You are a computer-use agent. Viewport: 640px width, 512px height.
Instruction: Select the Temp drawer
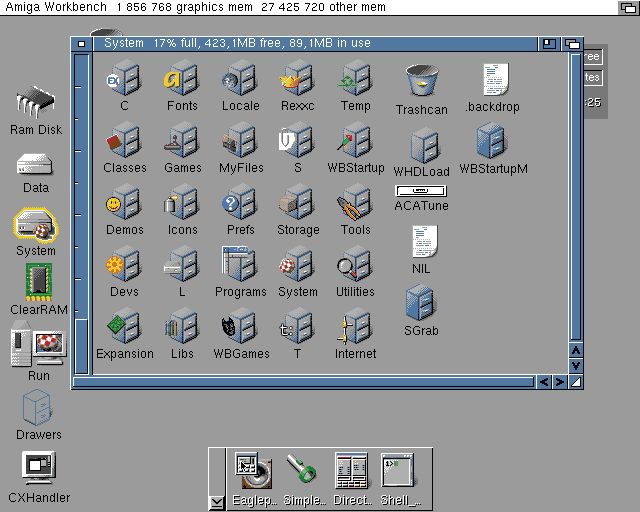coord(355,79)
